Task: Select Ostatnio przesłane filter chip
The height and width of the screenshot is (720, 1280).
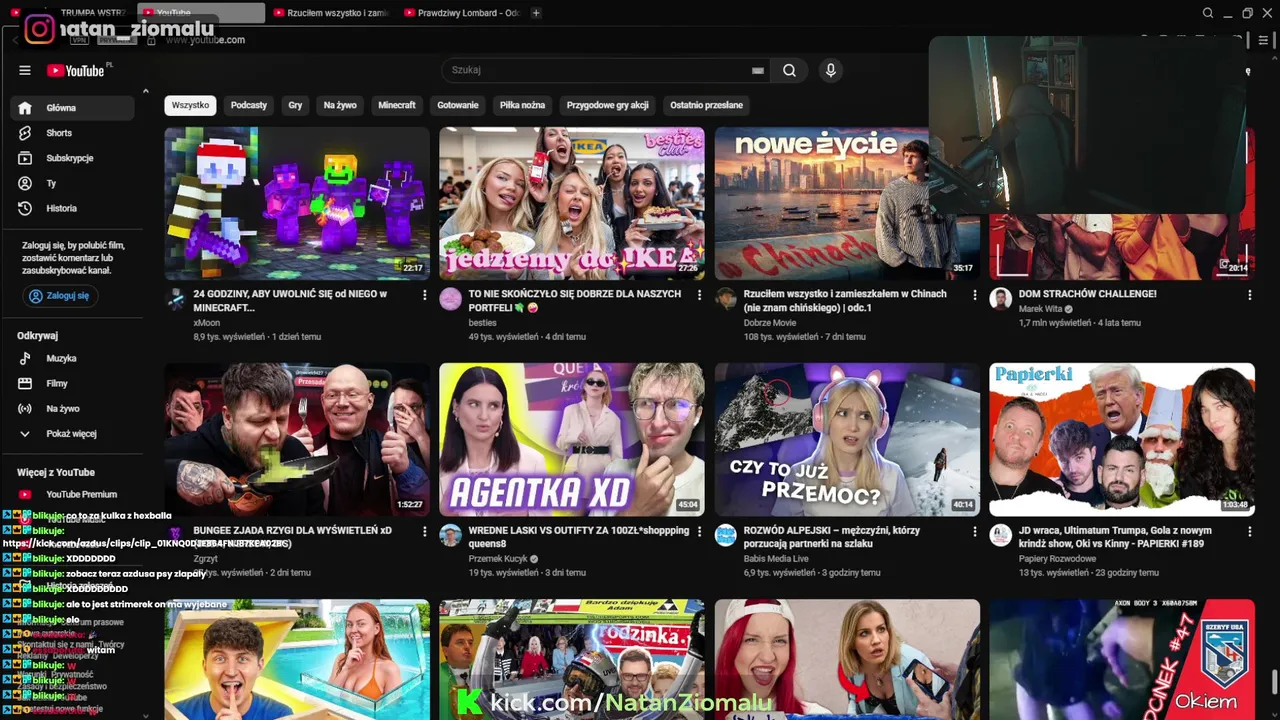Action: (x=707, y=105)
